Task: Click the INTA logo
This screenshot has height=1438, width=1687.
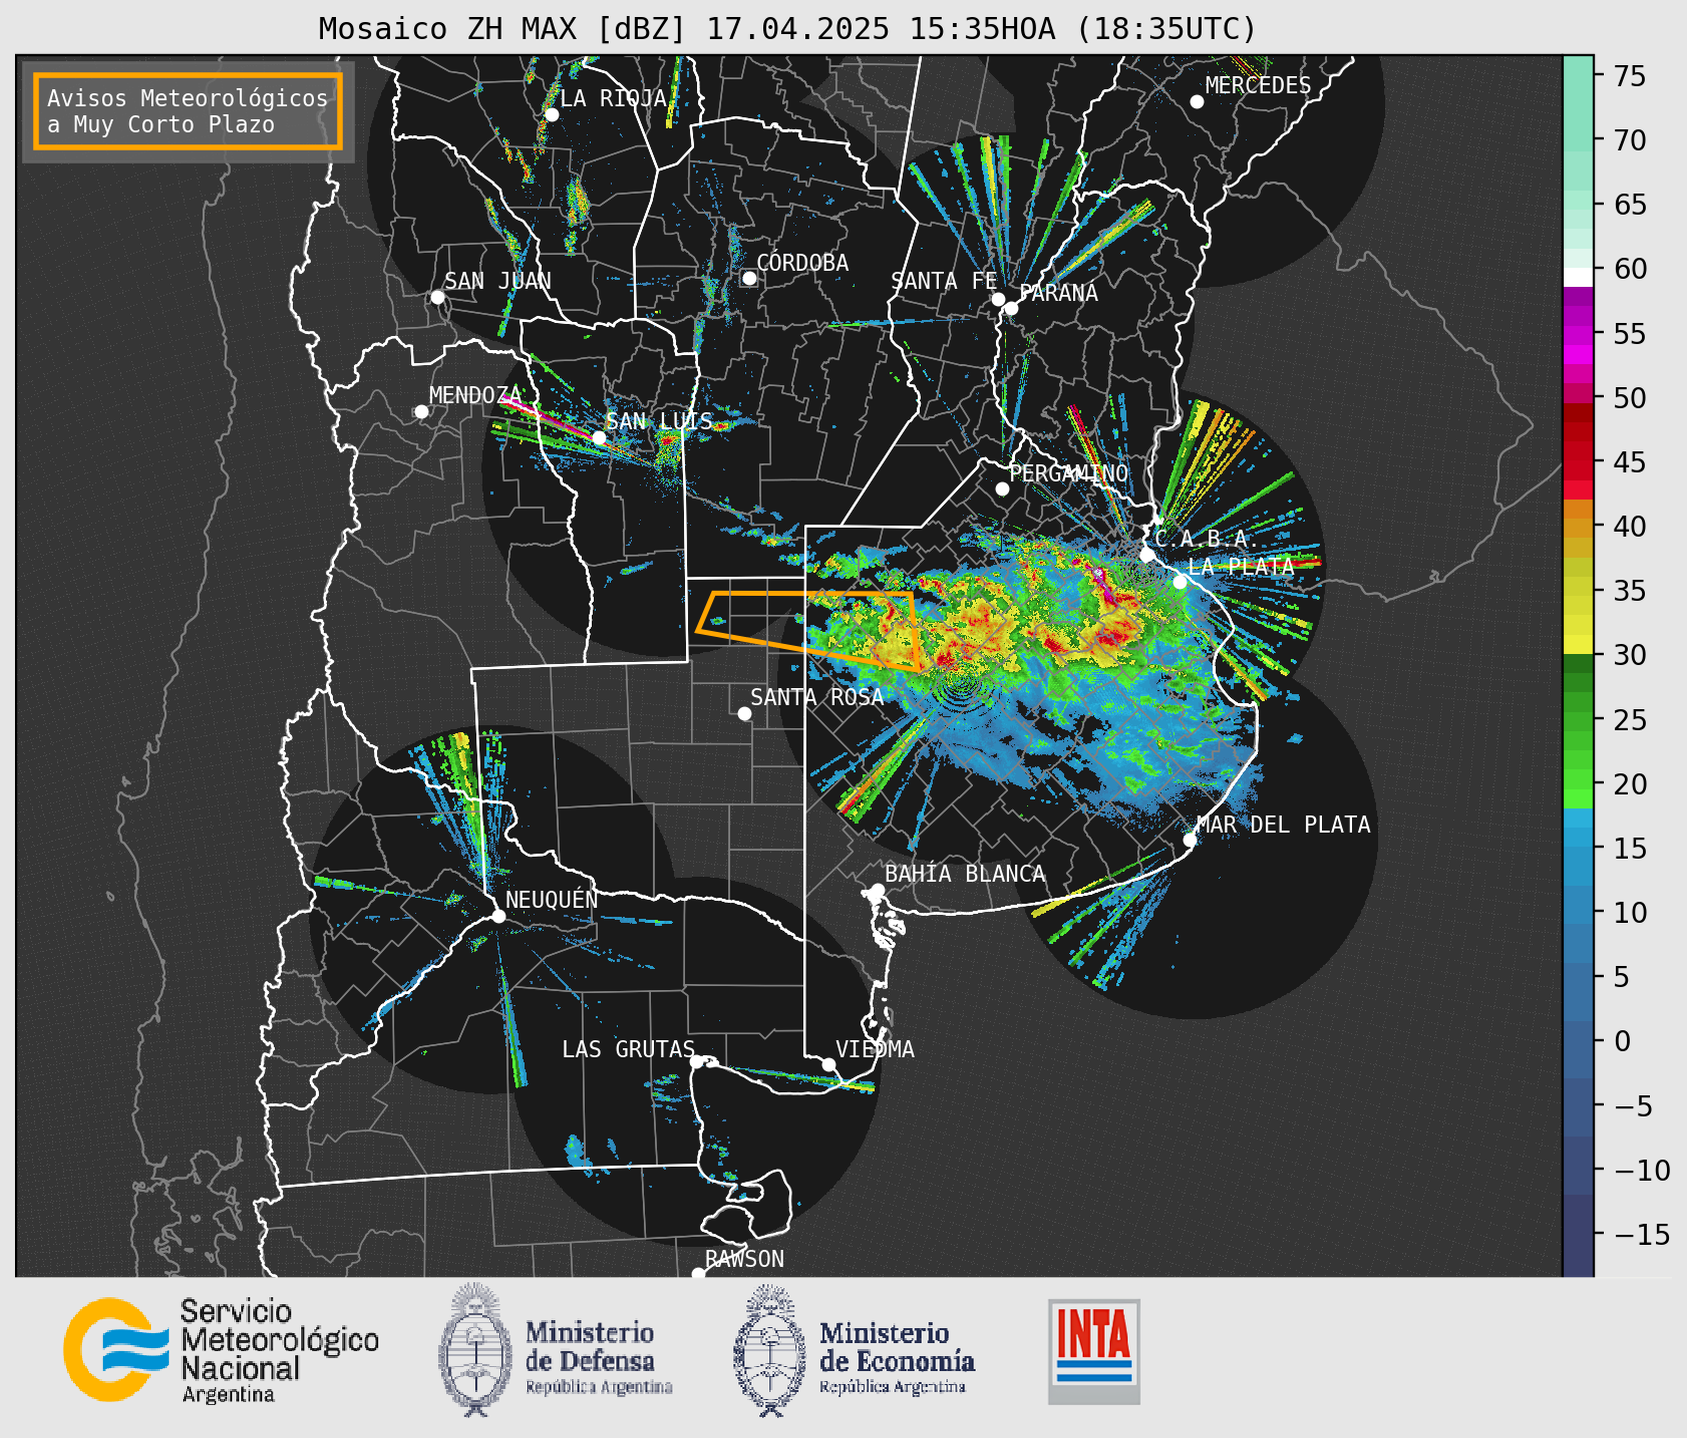Action: tap(1094, 1351)
